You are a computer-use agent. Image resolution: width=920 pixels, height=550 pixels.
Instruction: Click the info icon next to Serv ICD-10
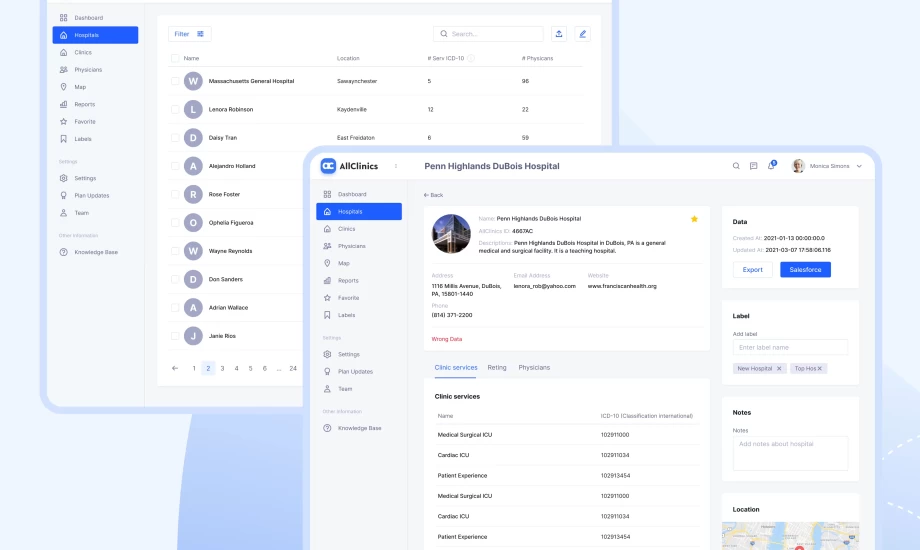[x=471, y=58]
